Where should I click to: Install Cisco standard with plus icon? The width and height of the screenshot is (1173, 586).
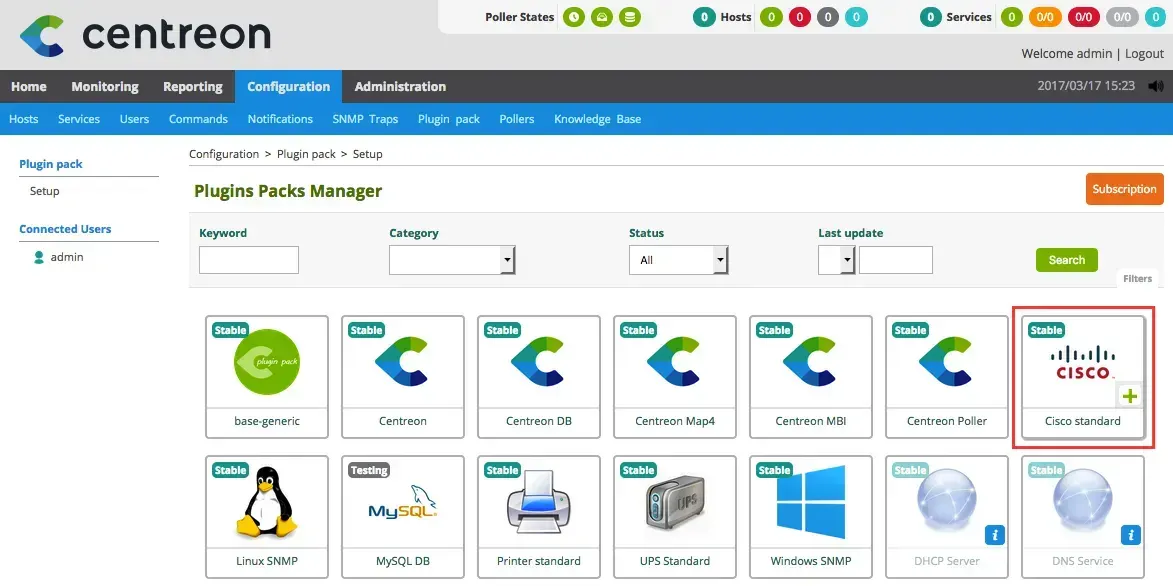click(1130, 396)
